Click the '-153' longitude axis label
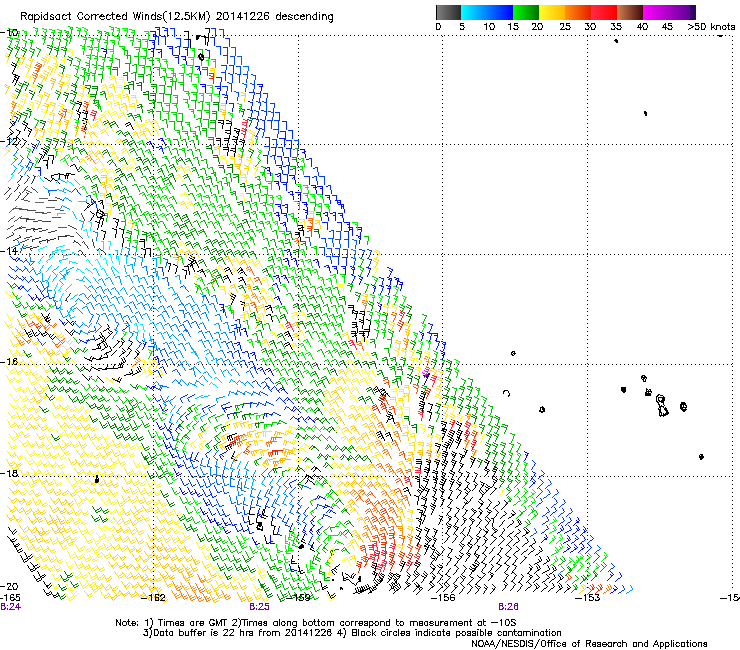 click(588, 598)
